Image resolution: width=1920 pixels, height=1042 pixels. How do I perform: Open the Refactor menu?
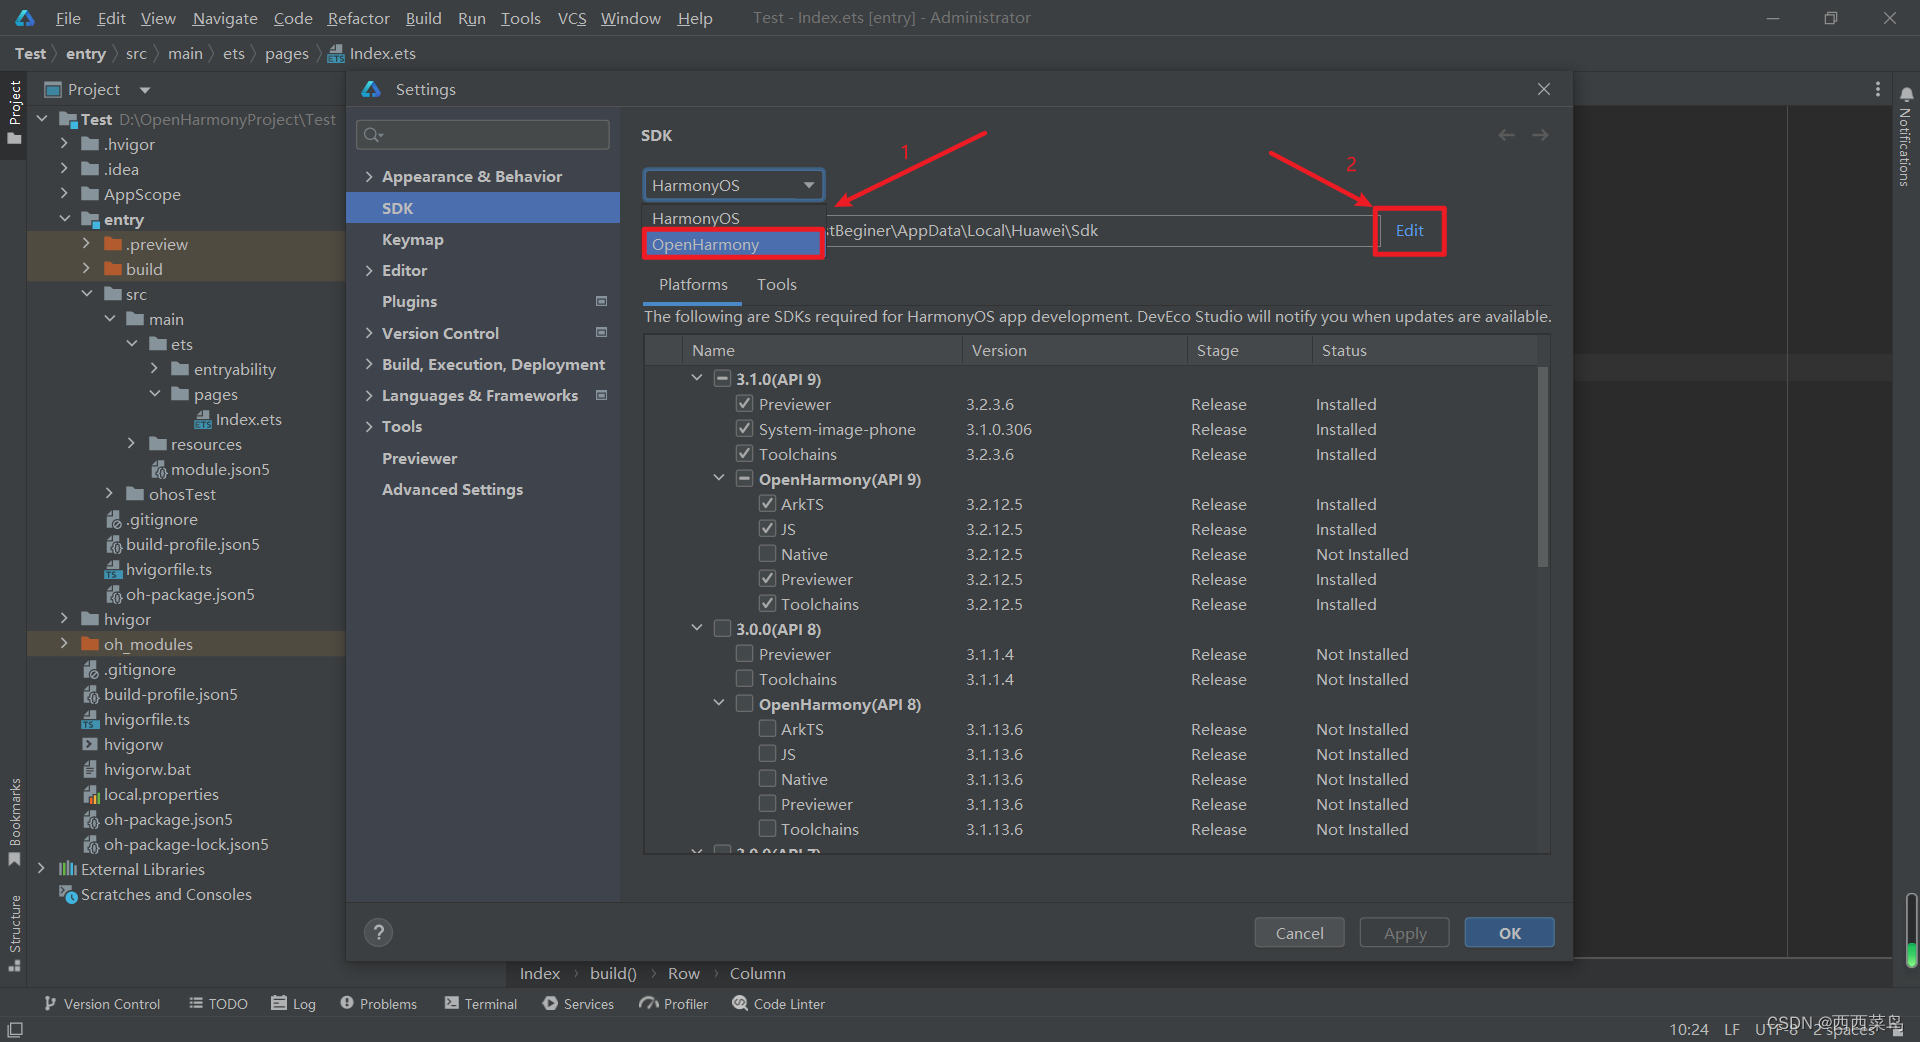[358, 18]
